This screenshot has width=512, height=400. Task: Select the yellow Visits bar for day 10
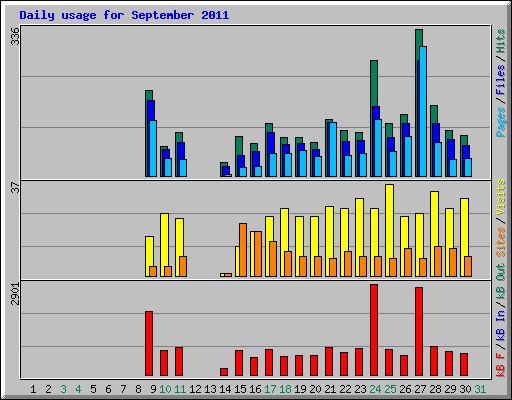164,239
